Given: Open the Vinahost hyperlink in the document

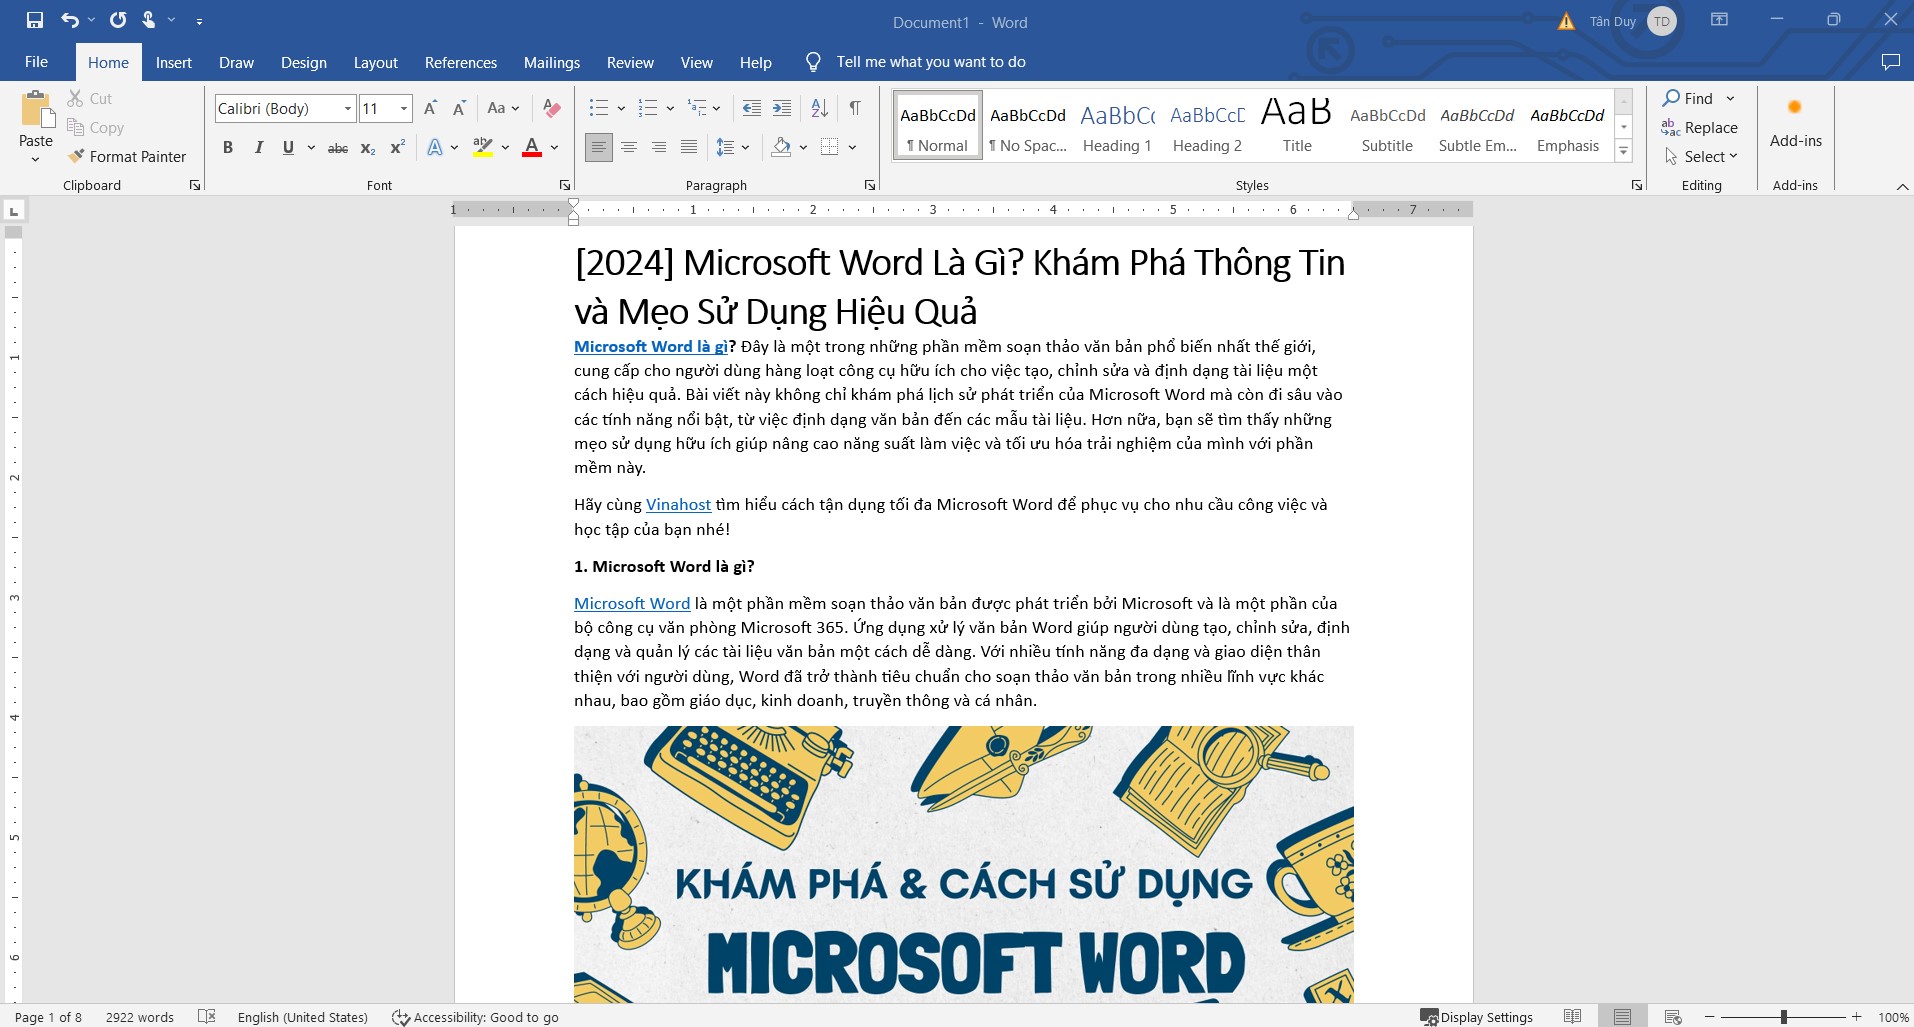Looking at the screenshot, I should 678,505.
